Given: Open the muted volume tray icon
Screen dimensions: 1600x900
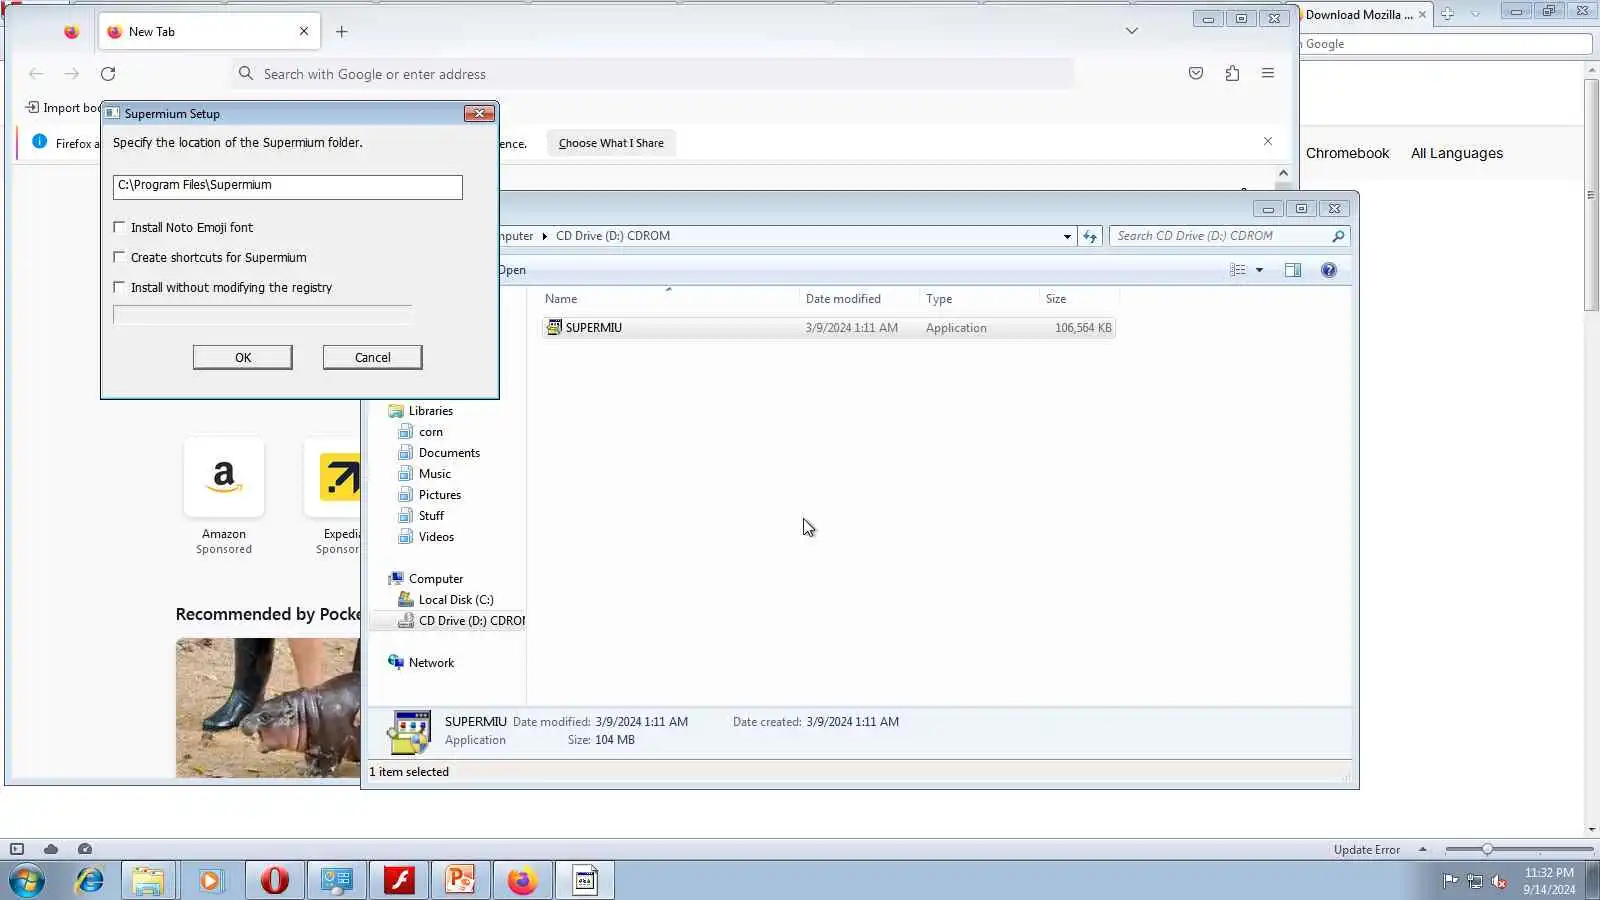Looking at the screenshot, I should (1499, 881).
